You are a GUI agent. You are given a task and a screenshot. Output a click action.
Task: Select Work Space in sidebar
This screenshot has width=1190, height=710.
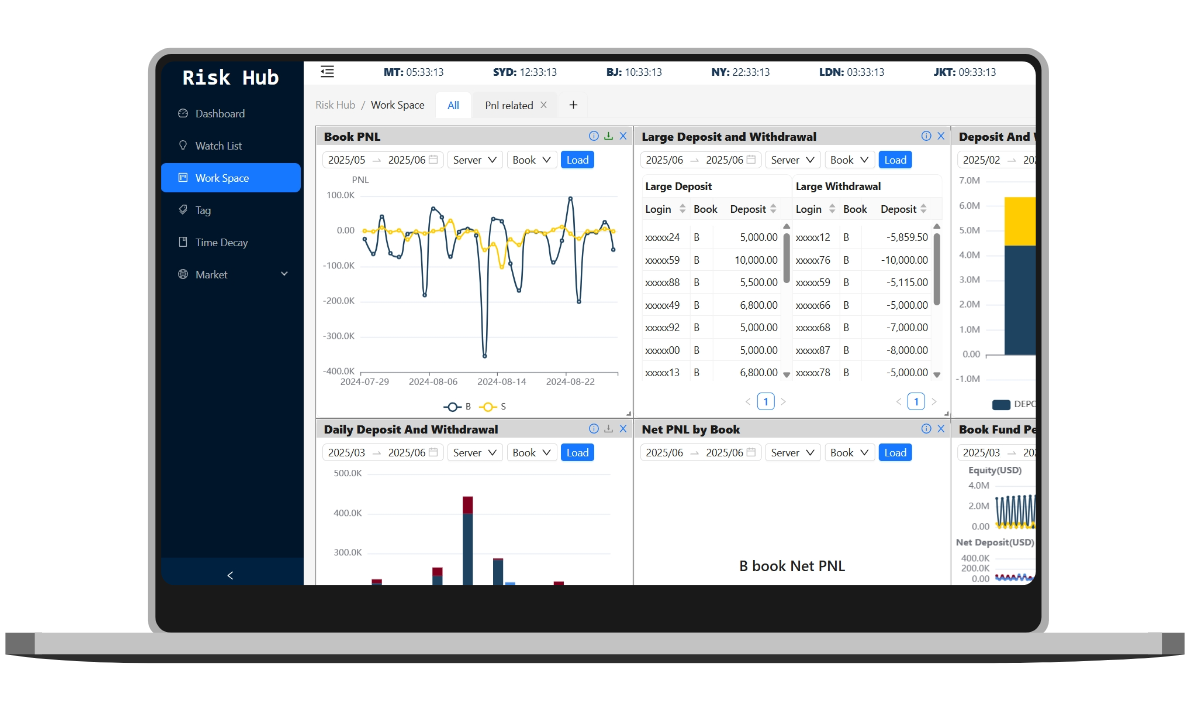231,178
